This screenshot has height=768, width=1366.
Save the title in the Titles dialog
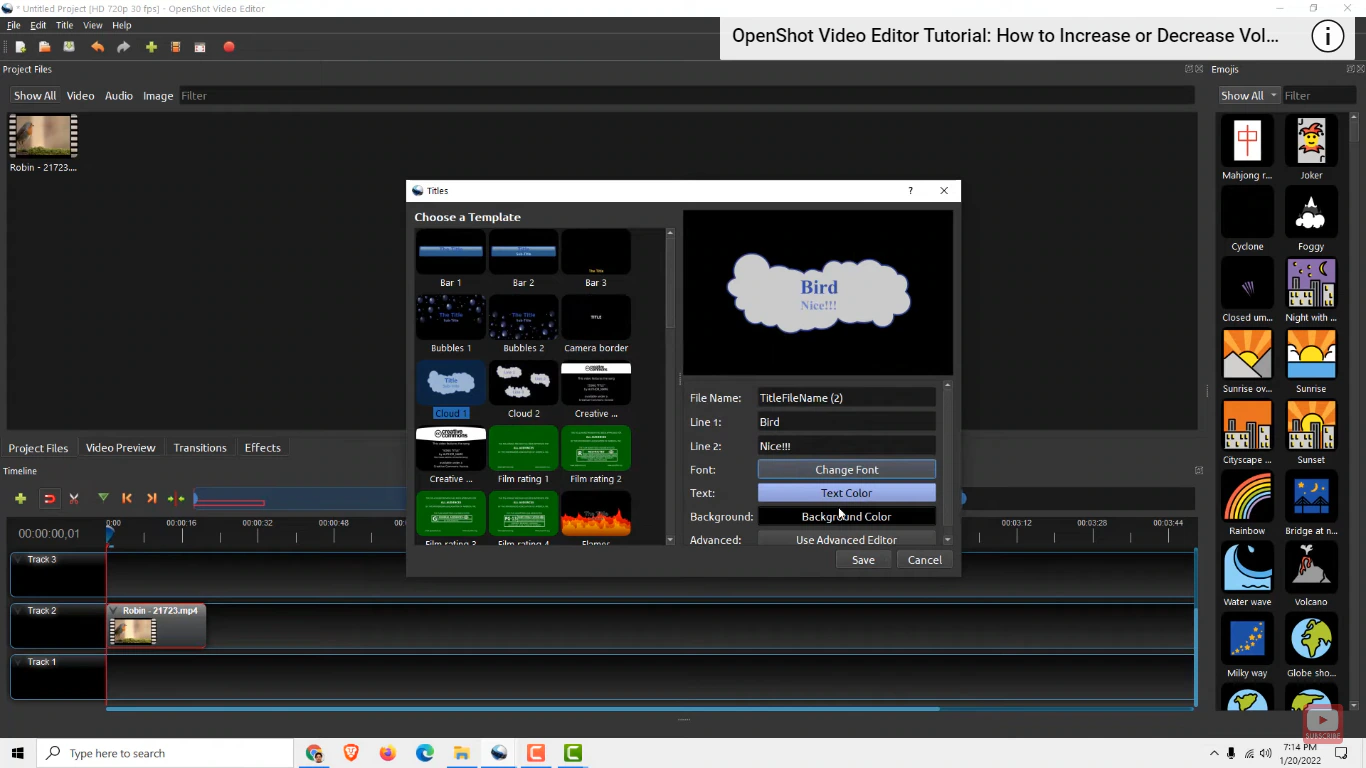(863, 560)
